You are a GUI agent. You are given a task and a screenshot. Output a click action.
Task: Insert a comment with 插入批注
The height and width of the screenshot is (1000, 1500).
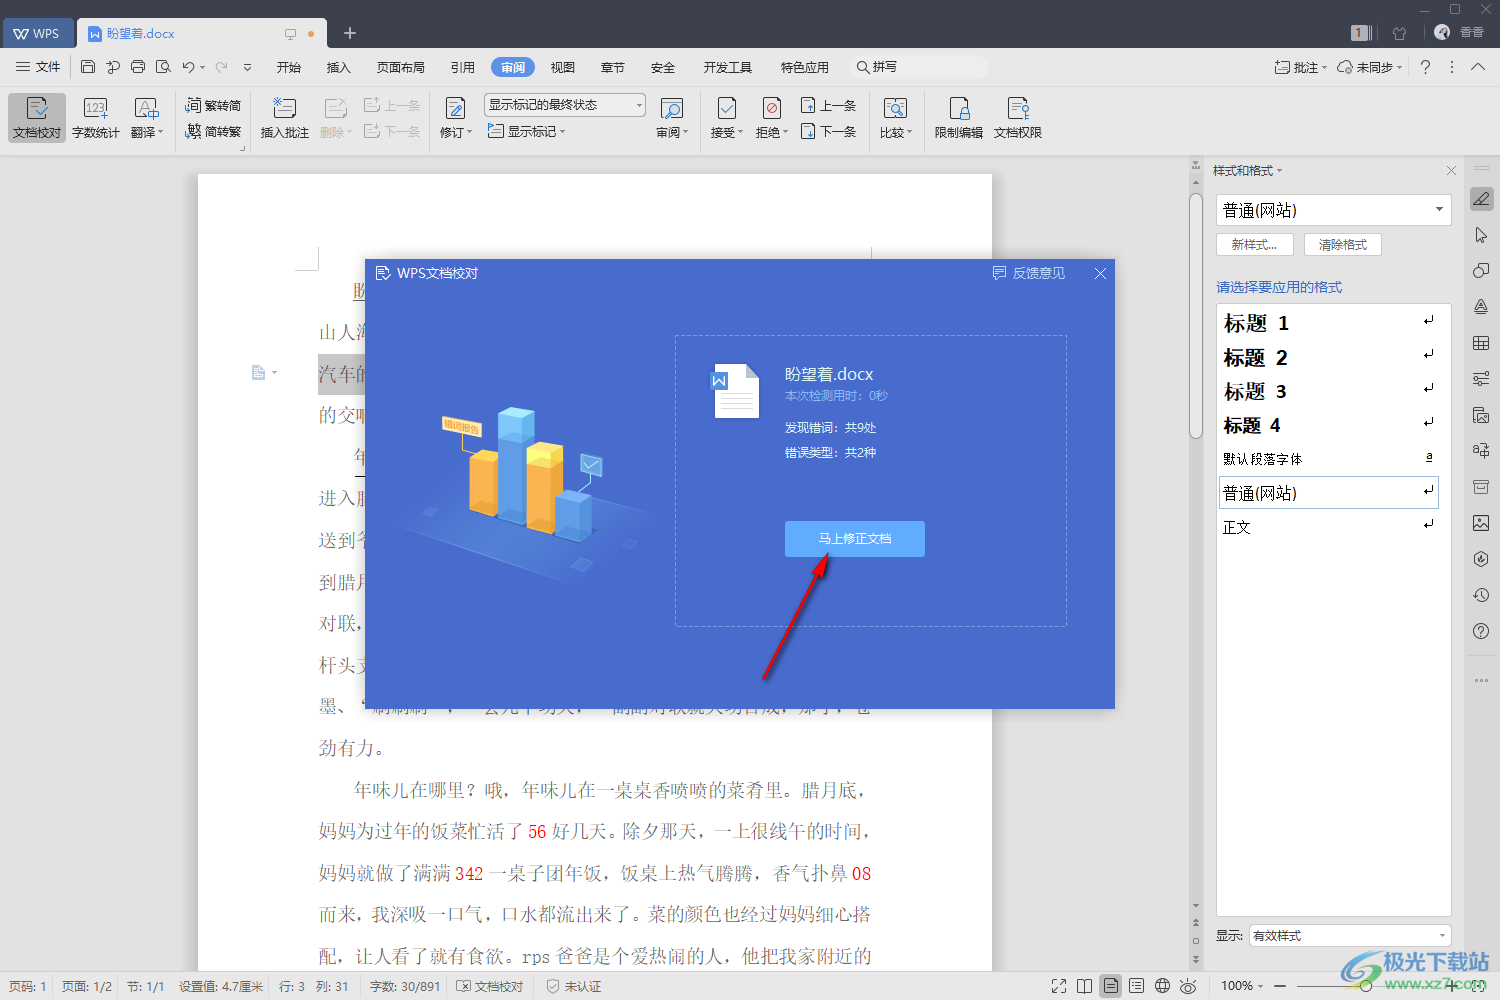[285, 117]
